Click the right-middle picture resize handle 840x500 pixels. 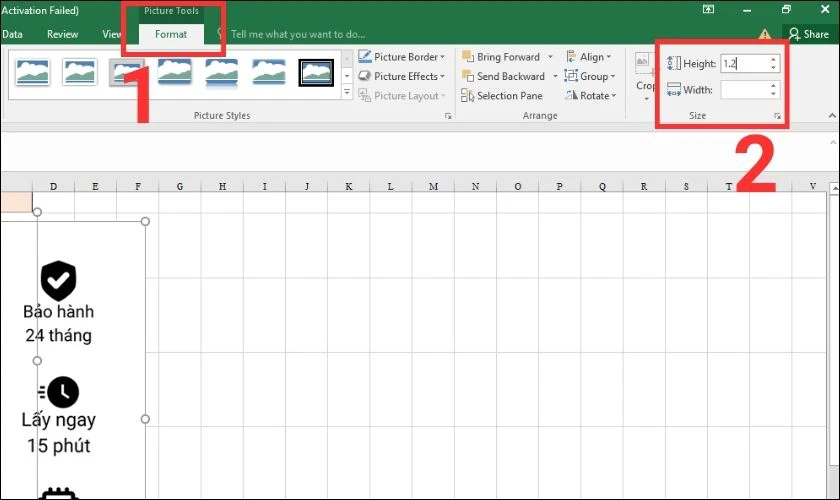145,419
